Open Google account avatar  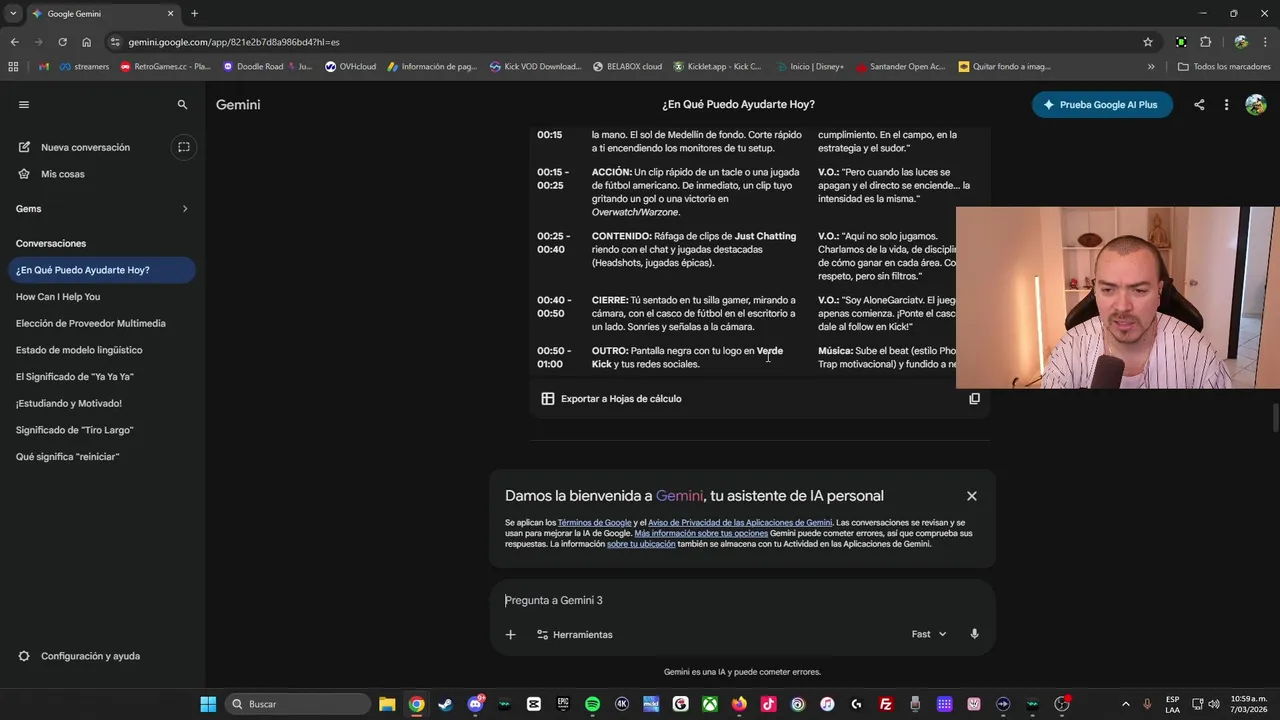pyautogui.click(x=1256, y=105)
